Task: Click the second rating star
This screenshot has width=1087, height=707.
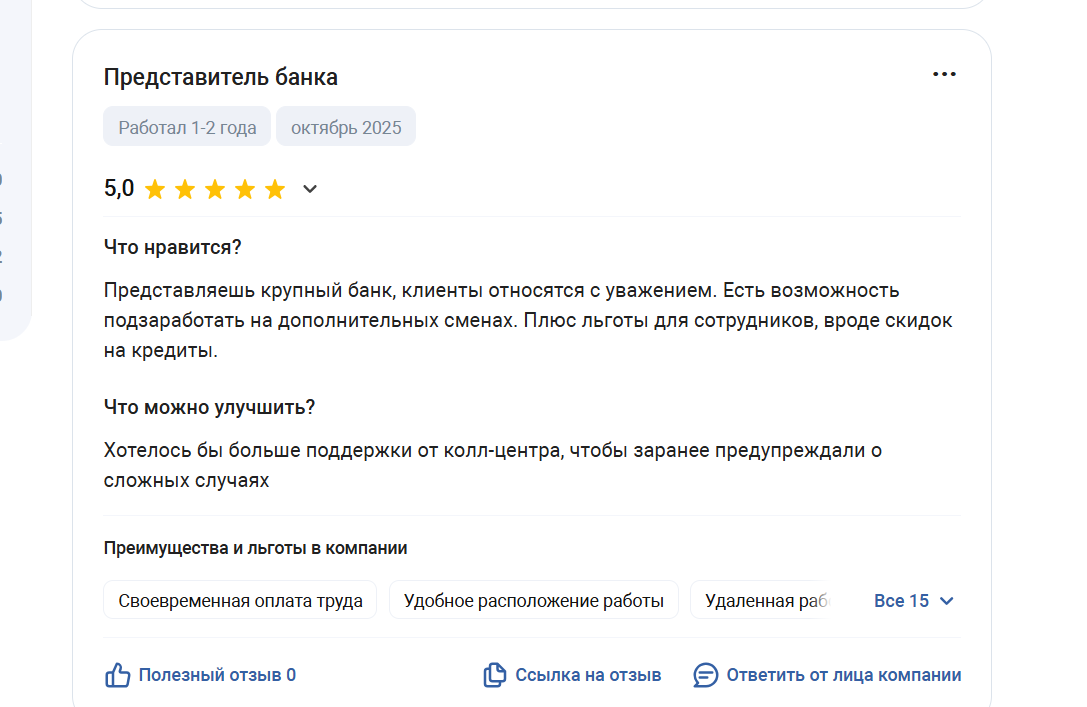Action: [185, 190]
